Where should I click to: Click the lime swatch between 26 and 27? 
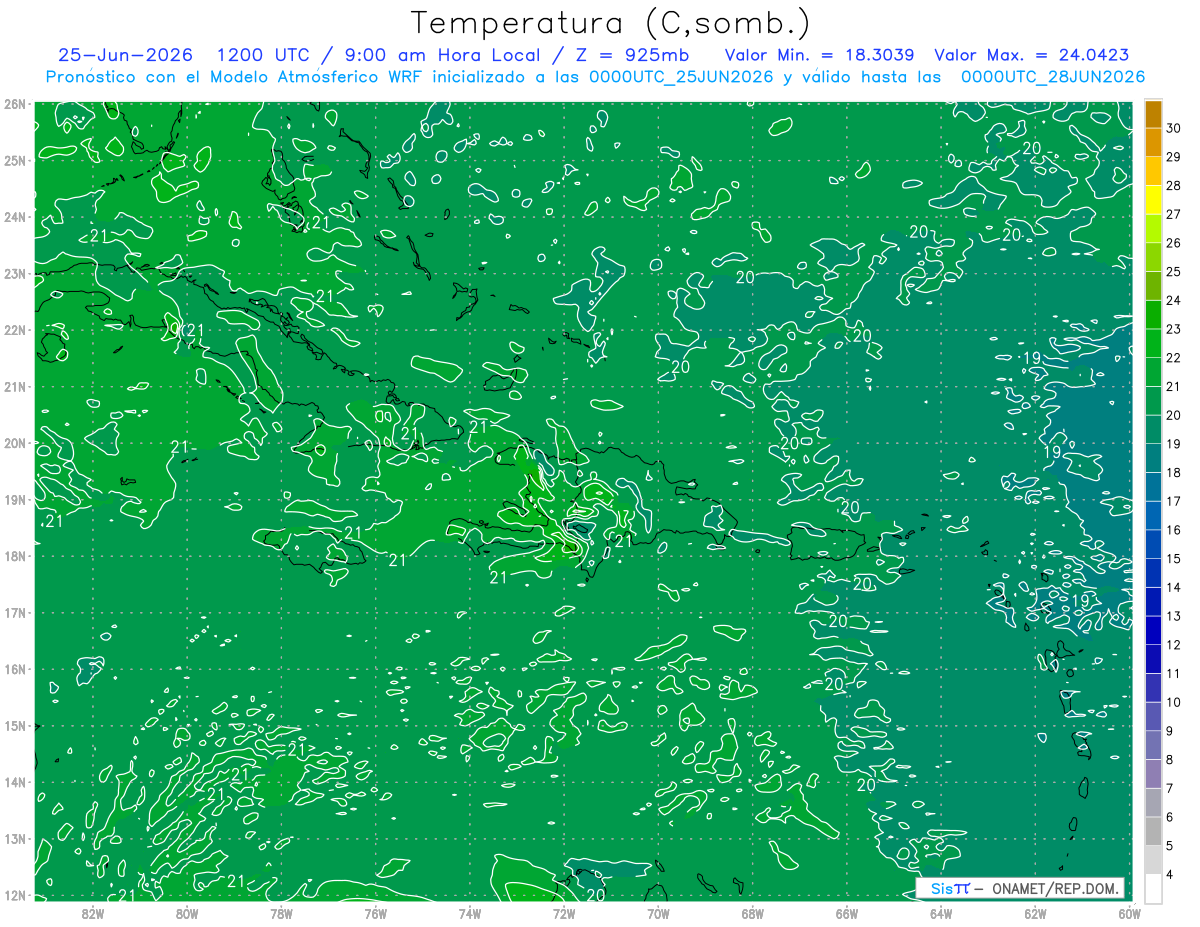pos(1153,228)
